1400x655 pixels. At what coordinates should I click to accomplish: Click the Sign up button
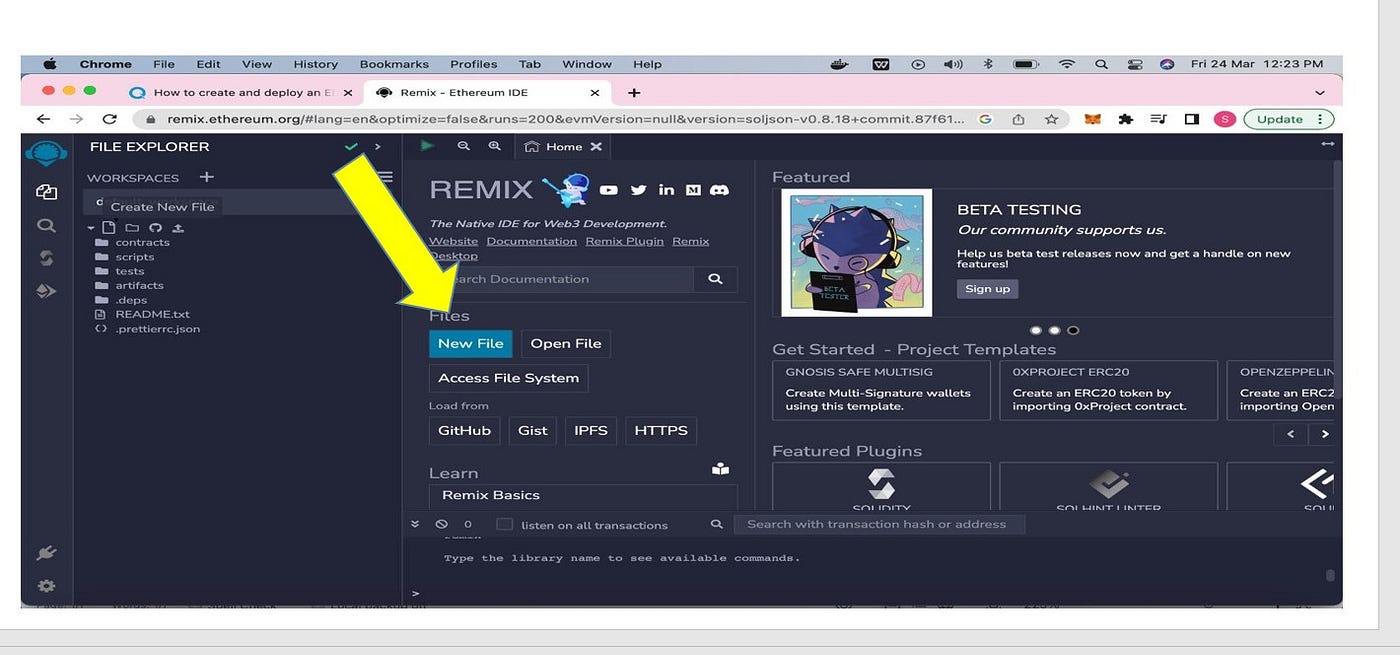tap(988, 288)
